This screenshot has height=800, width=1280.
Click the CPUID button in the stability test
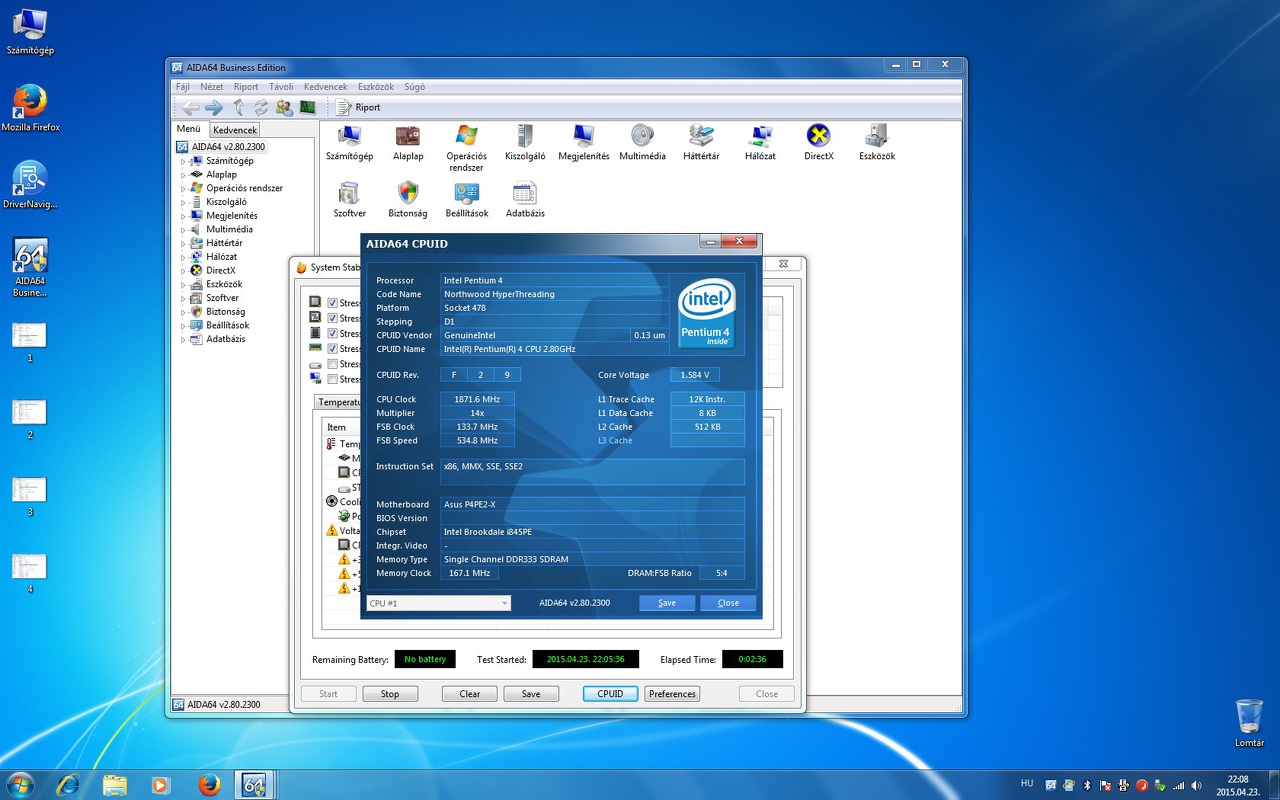click(610, 694)
